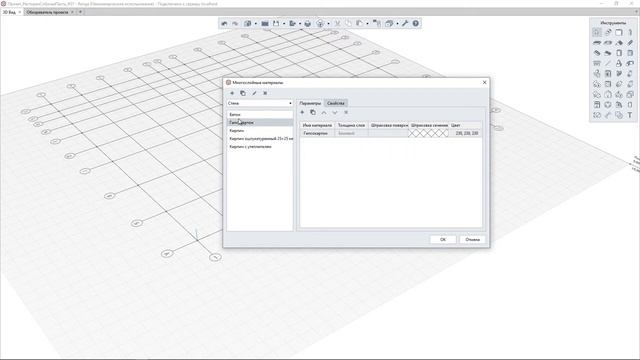Click Штриховка сечения crosshatch pattern cell
The height and width of the screenshot is (360, 640).
coord(428,133)
